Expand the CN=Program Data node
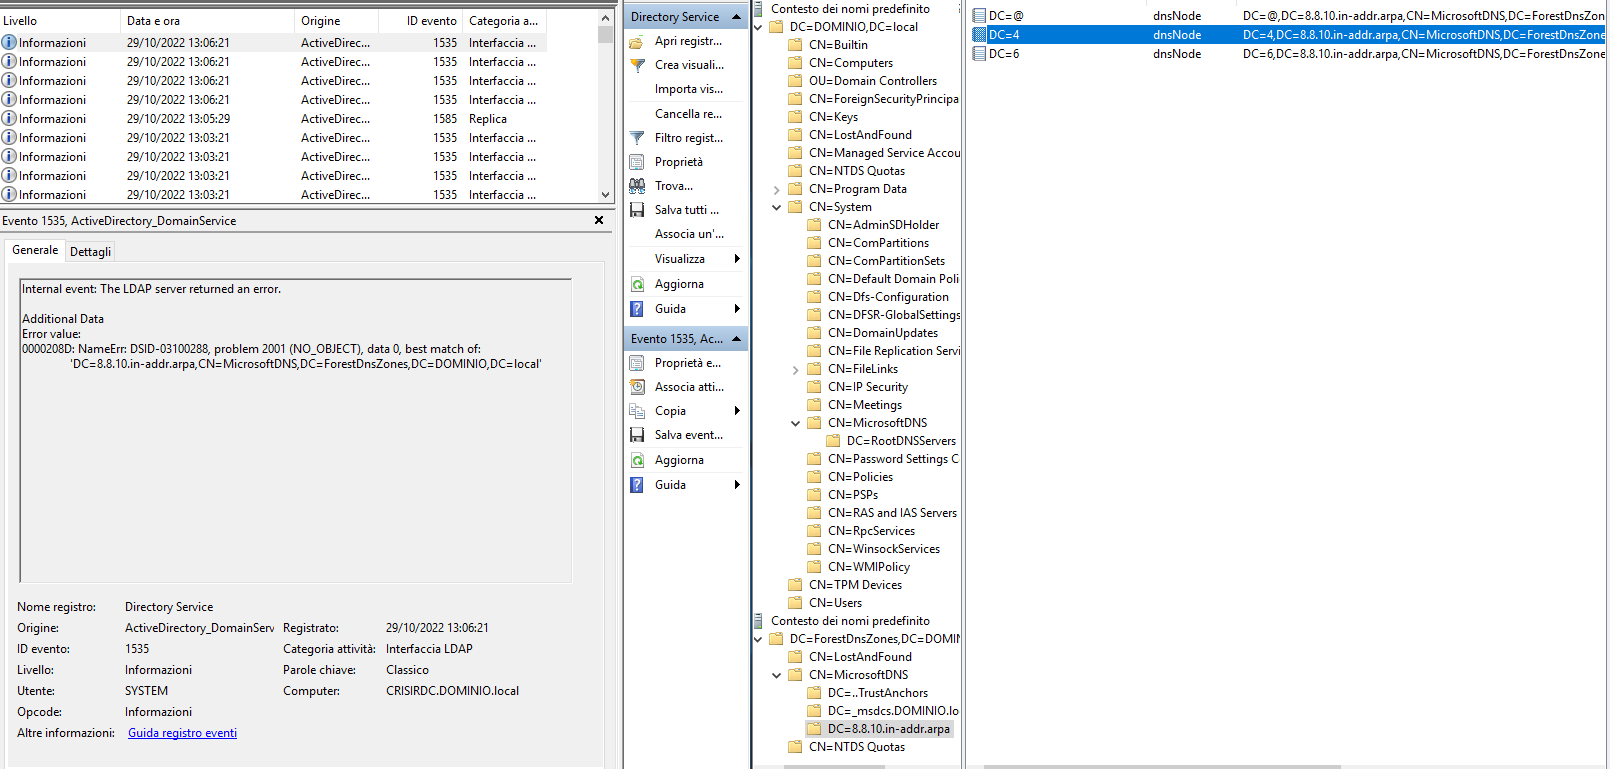The height and width of the screenshot is (769, 1610). [x=777, y=189]
